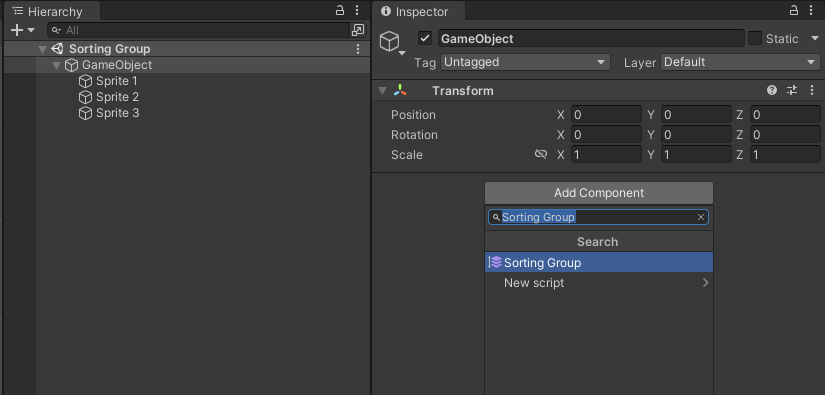Clear the component search field
Image resolution: width=825 pixels, height=395 pixels.
point(701,217)
